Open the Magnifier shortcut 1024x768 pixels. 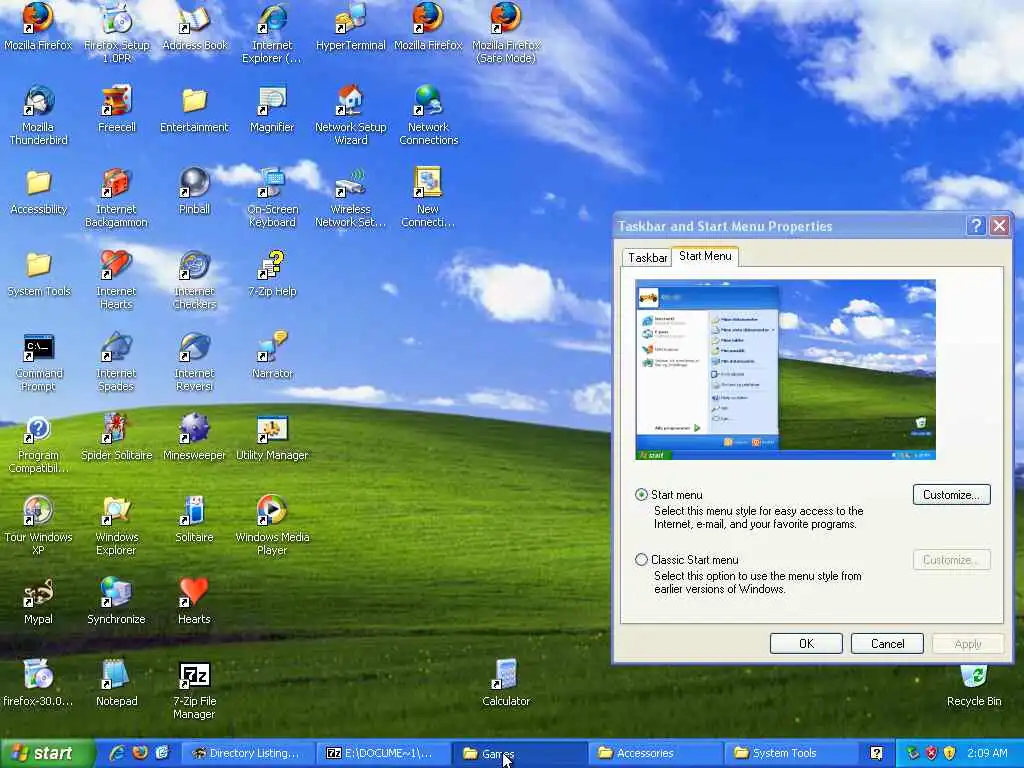pyautogui.click(x=272, y=108)
